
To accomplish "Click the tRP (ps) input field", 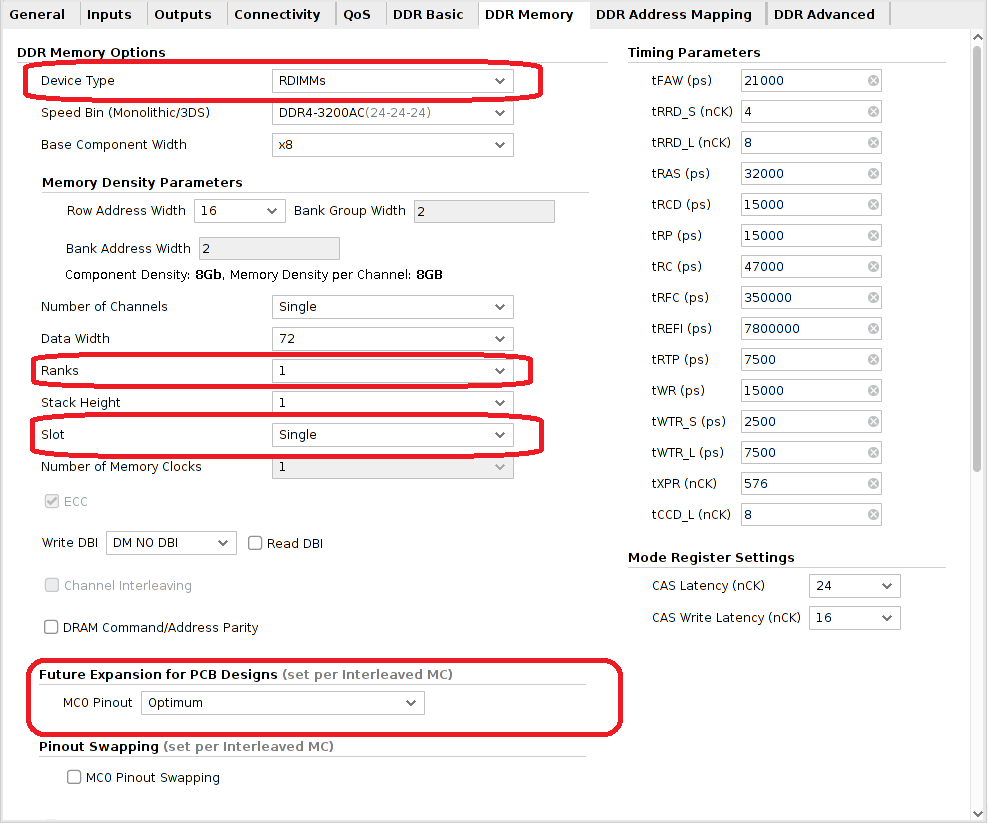I will 802,236.
